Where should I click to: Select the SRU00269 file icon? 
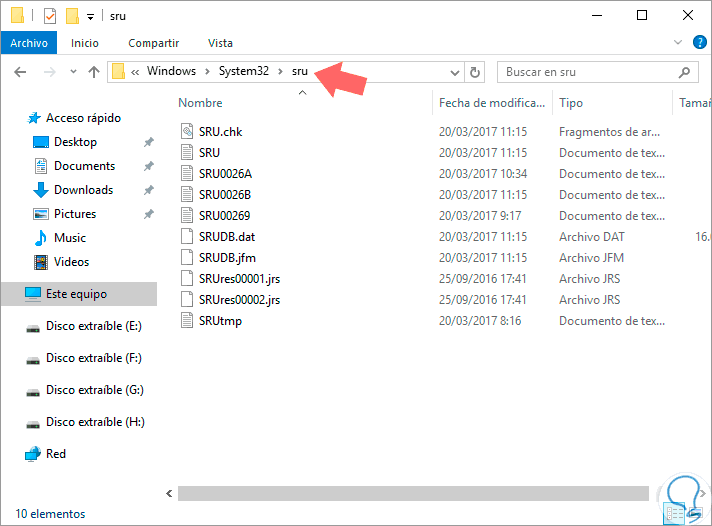(187, 215)
